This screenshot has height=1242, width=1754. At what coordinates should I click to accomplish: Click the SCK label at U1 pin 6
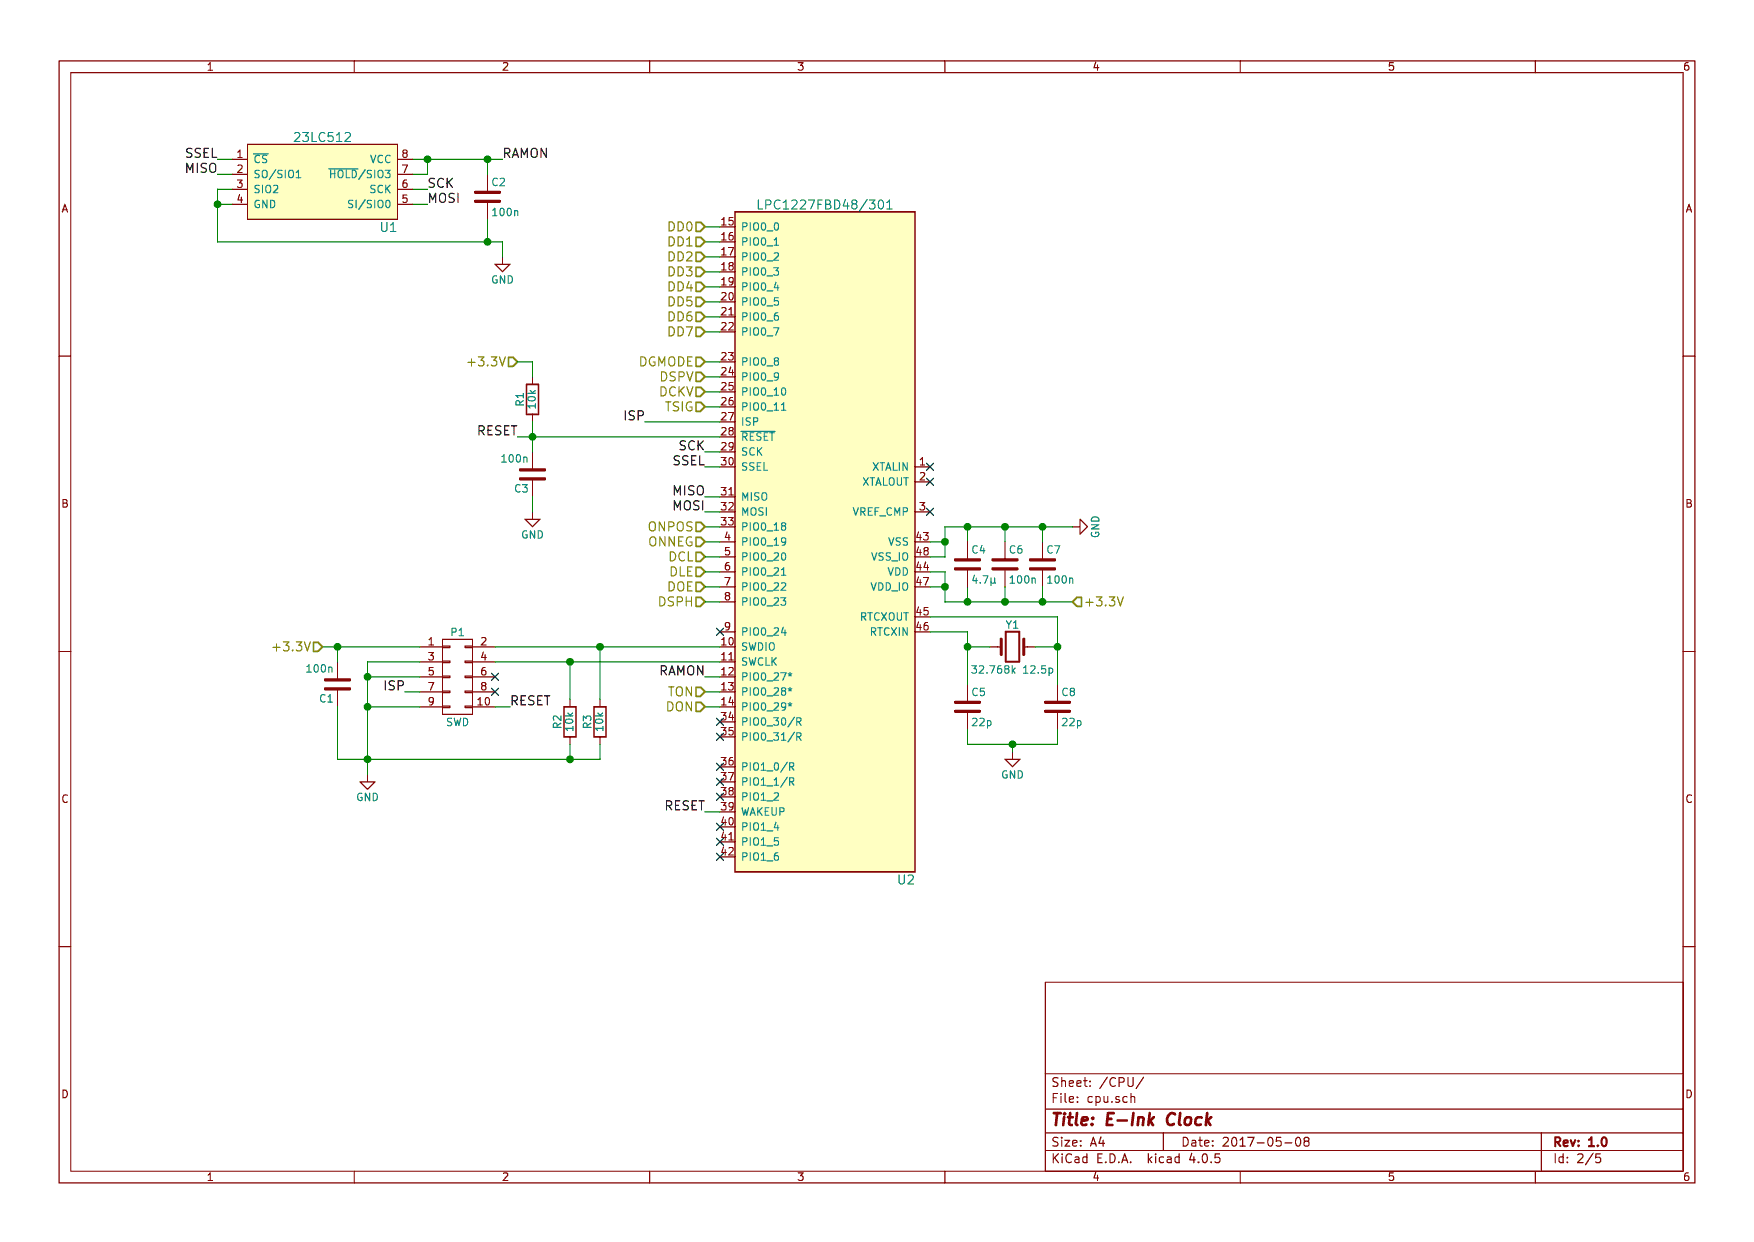point(440,183)
